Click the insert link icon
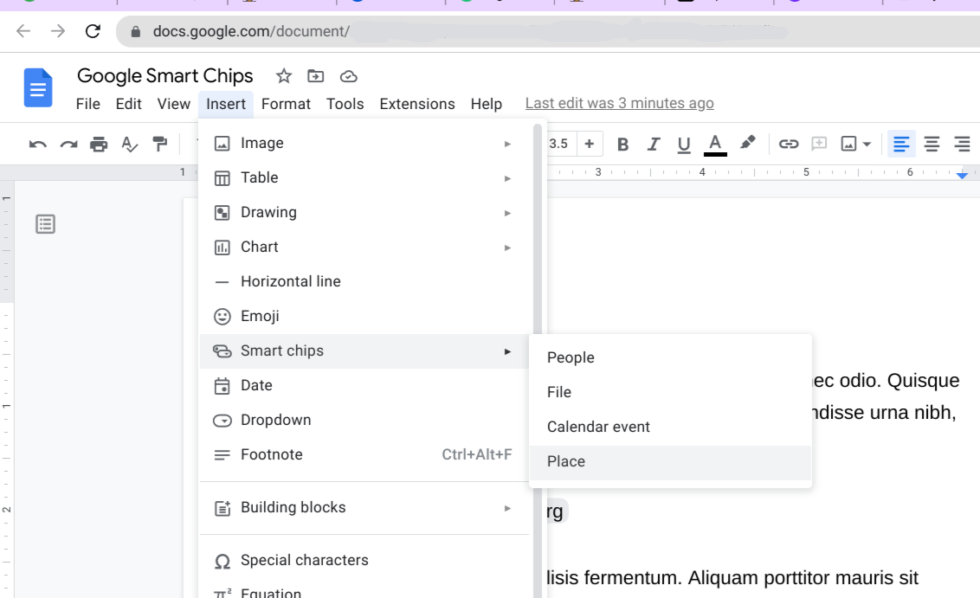 tap(788, 144)
